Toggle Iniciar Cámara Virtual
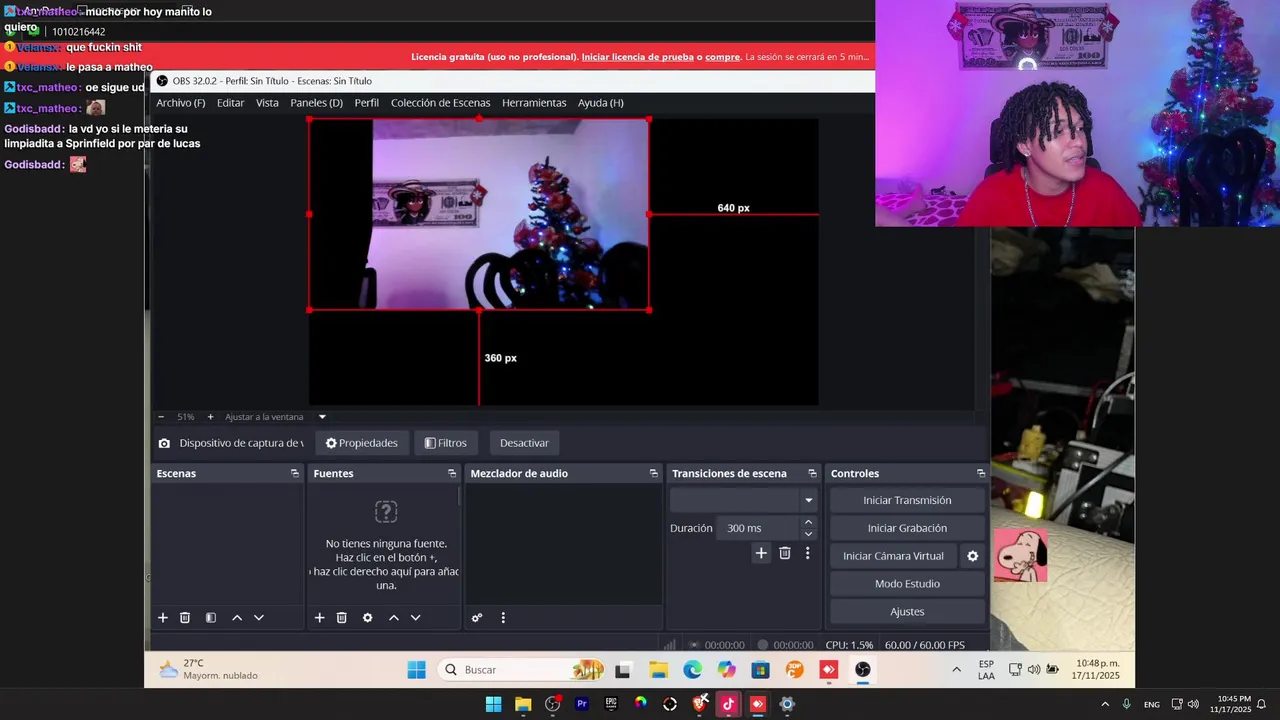 [893, 556]
